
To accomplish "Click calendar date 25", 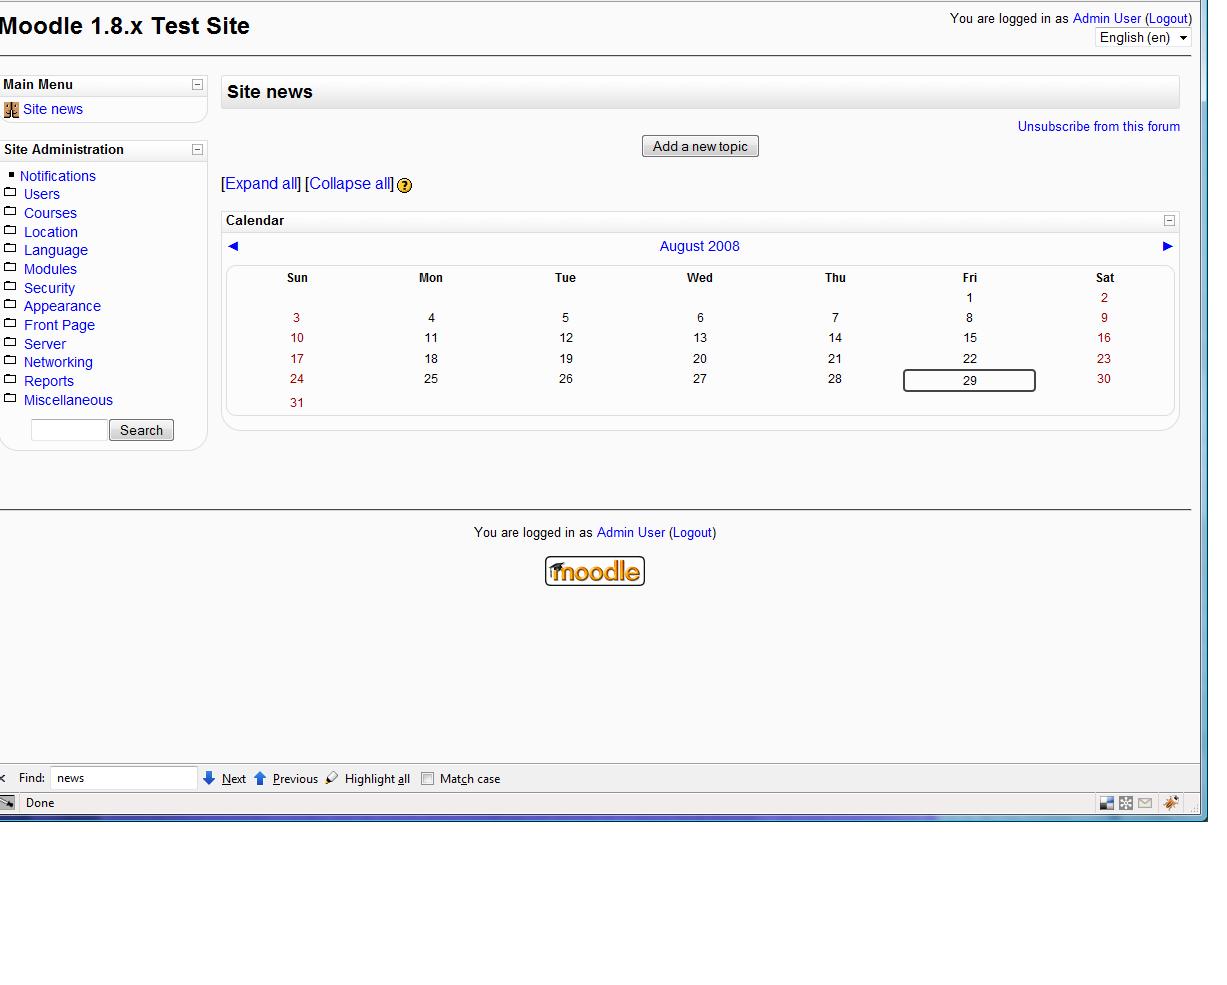I will click(x=431, y=379).
